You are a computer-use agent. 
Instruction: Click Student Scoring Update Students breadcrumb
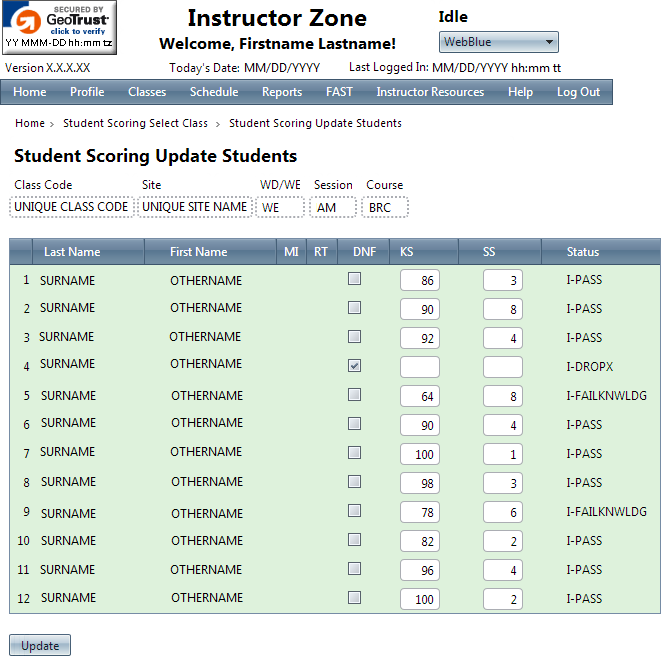[x=315, y=123]
